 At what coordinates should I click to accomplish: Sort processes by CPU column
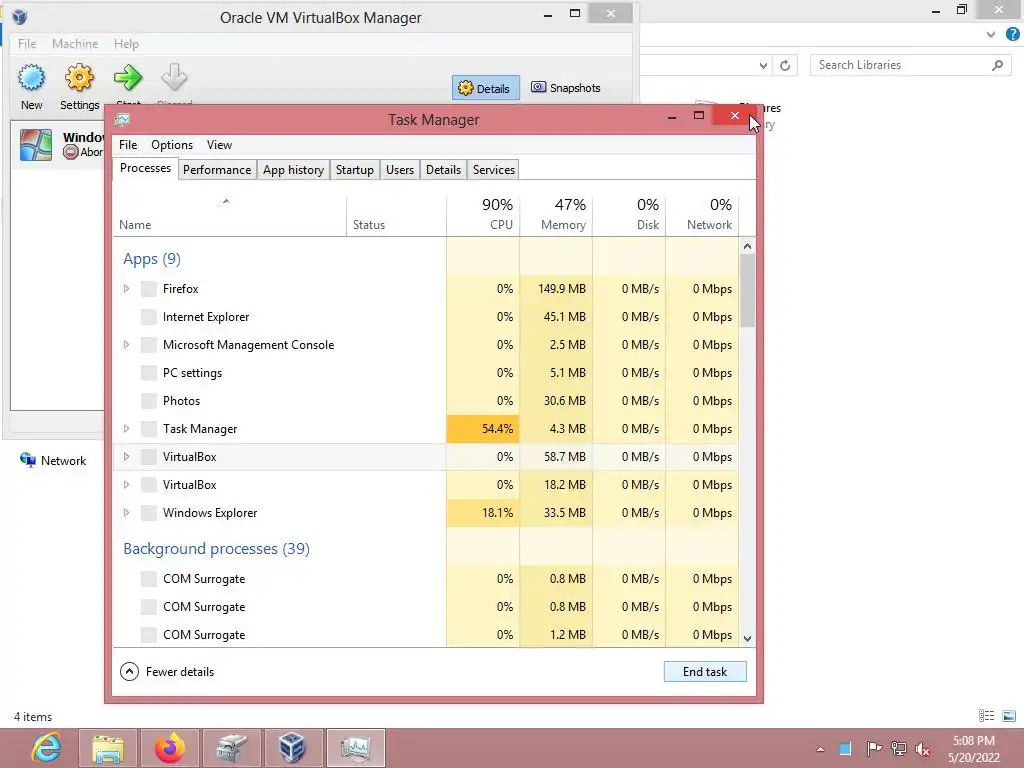point(483,214)
